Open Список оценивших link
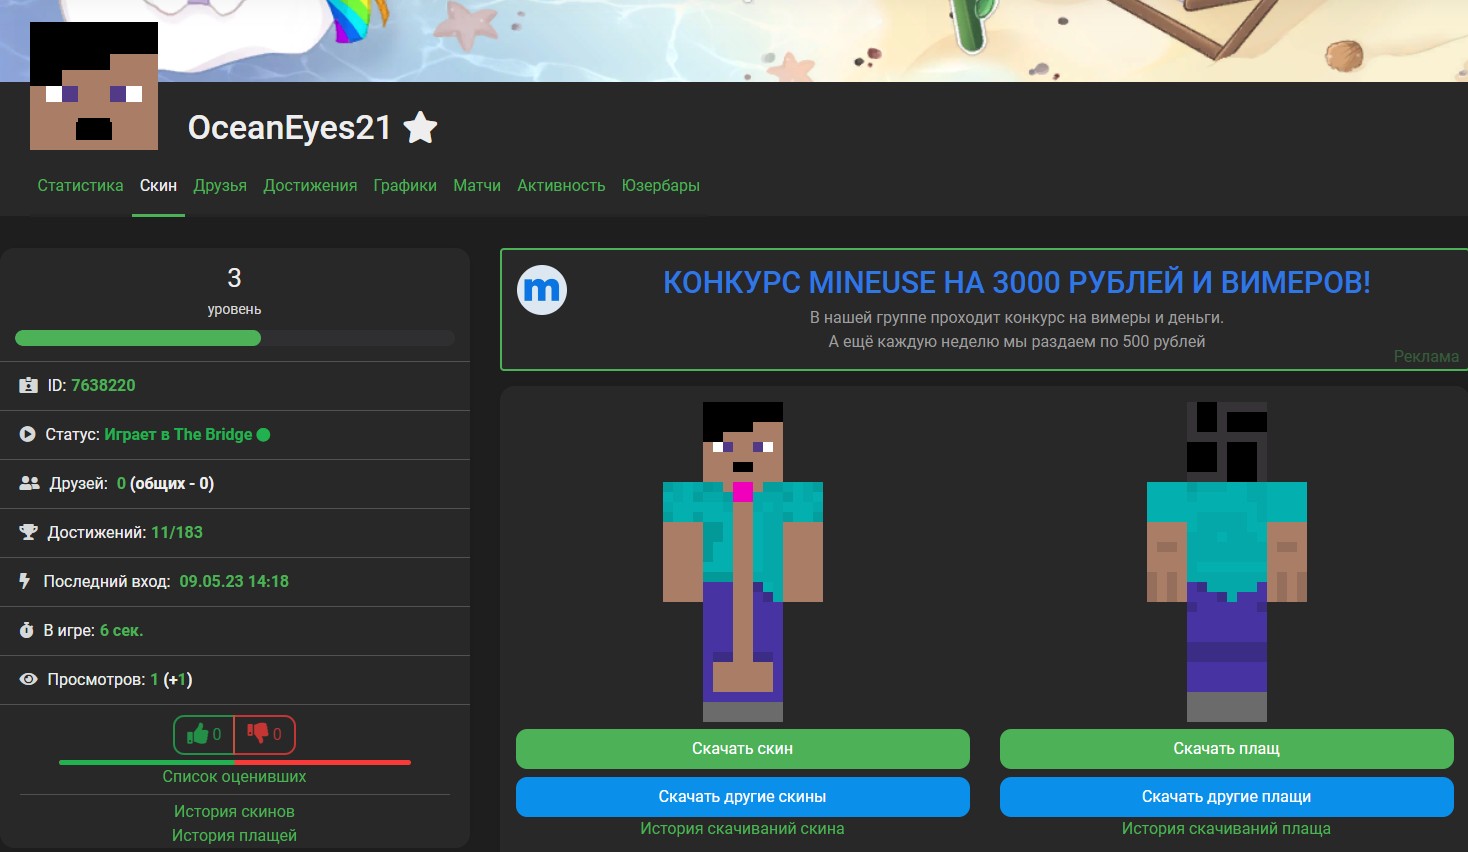 point(234,776)
